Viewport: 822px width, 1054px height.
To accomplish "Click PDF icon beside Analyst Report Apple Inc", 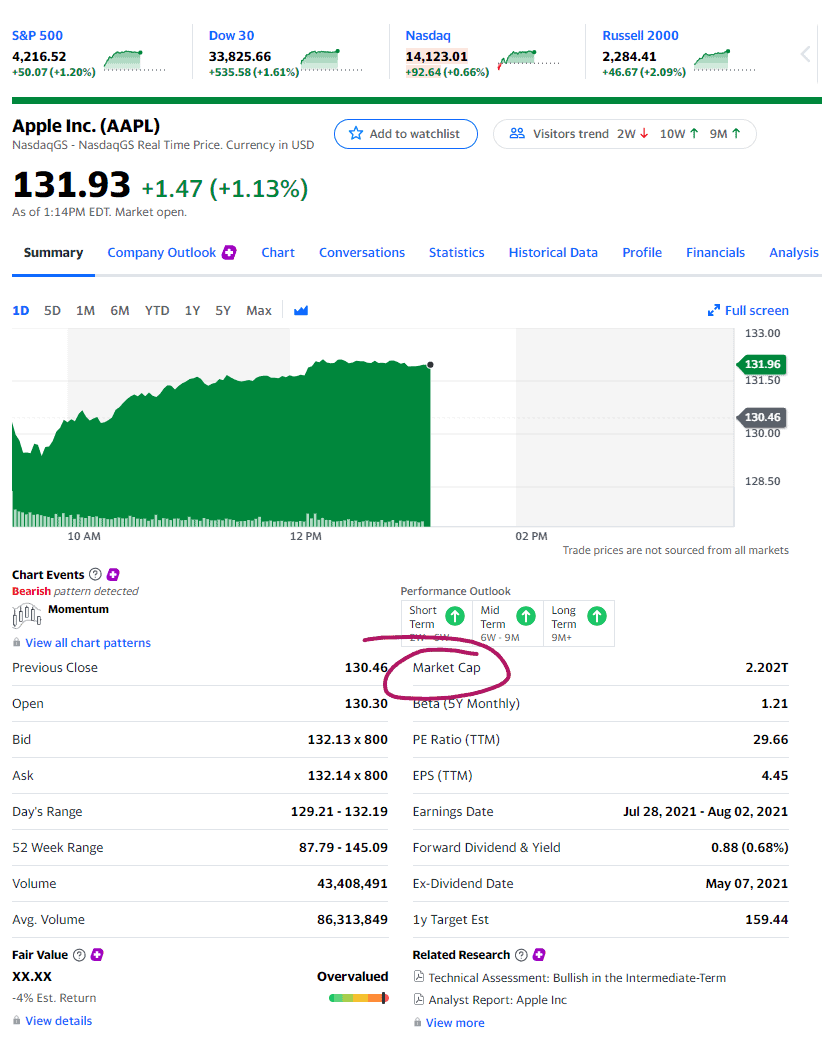I will (x=418, y=1001).
